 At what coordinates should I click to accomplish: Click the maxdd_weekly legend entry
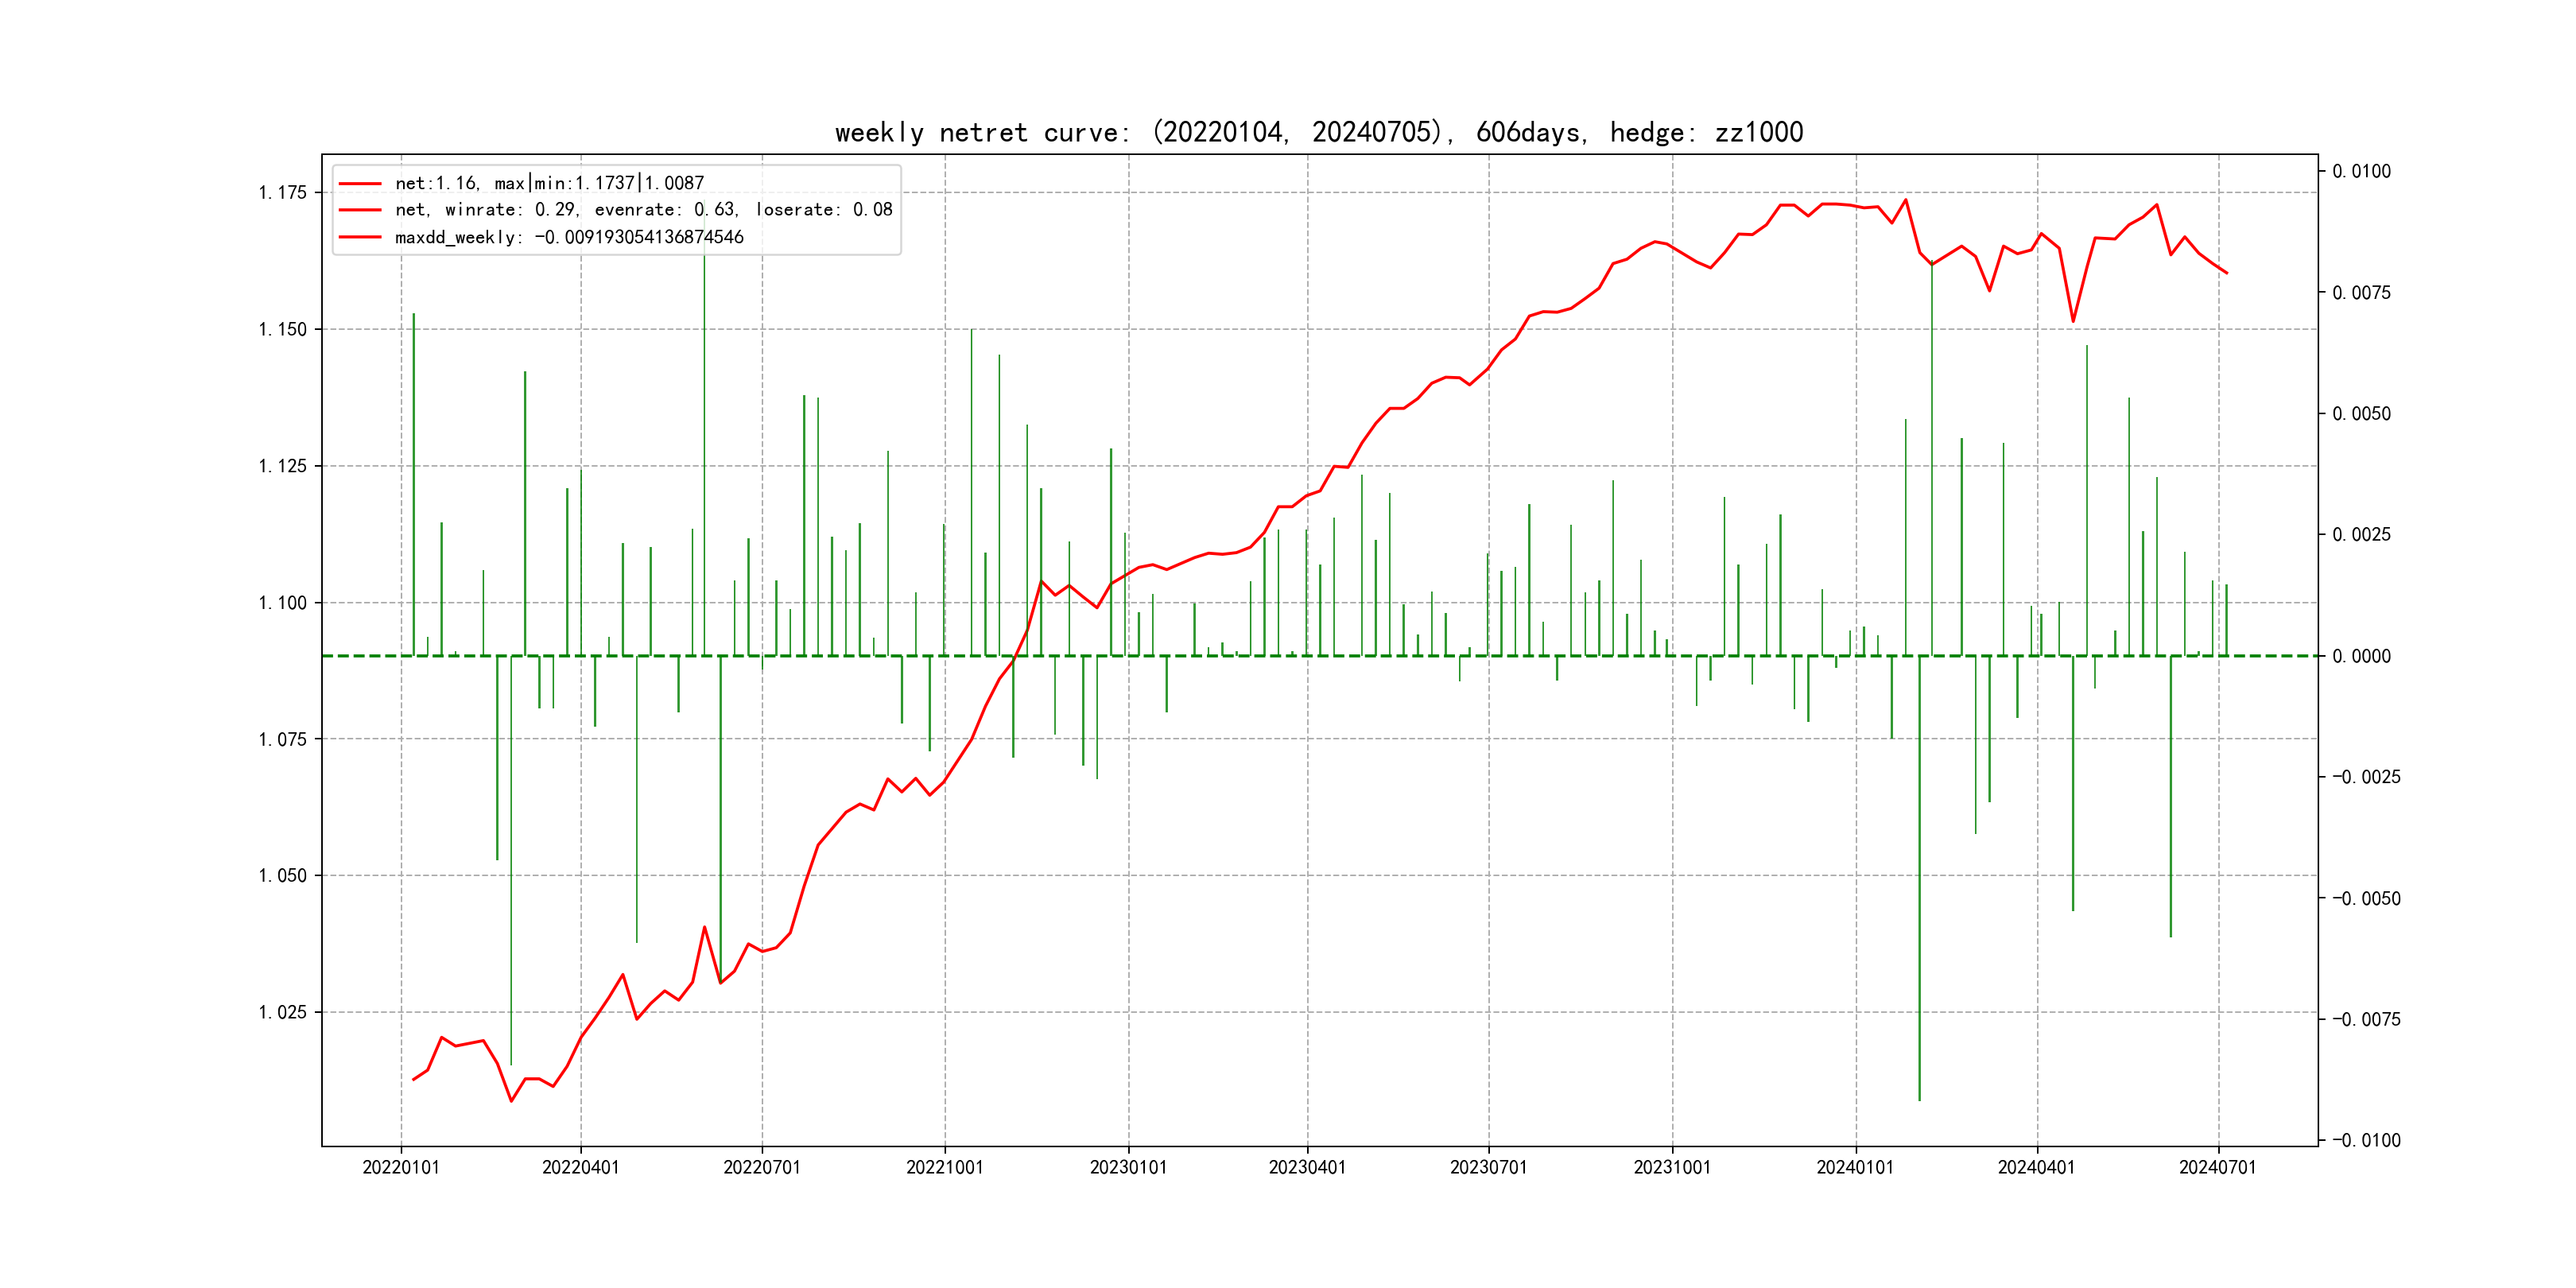[569, 237]
